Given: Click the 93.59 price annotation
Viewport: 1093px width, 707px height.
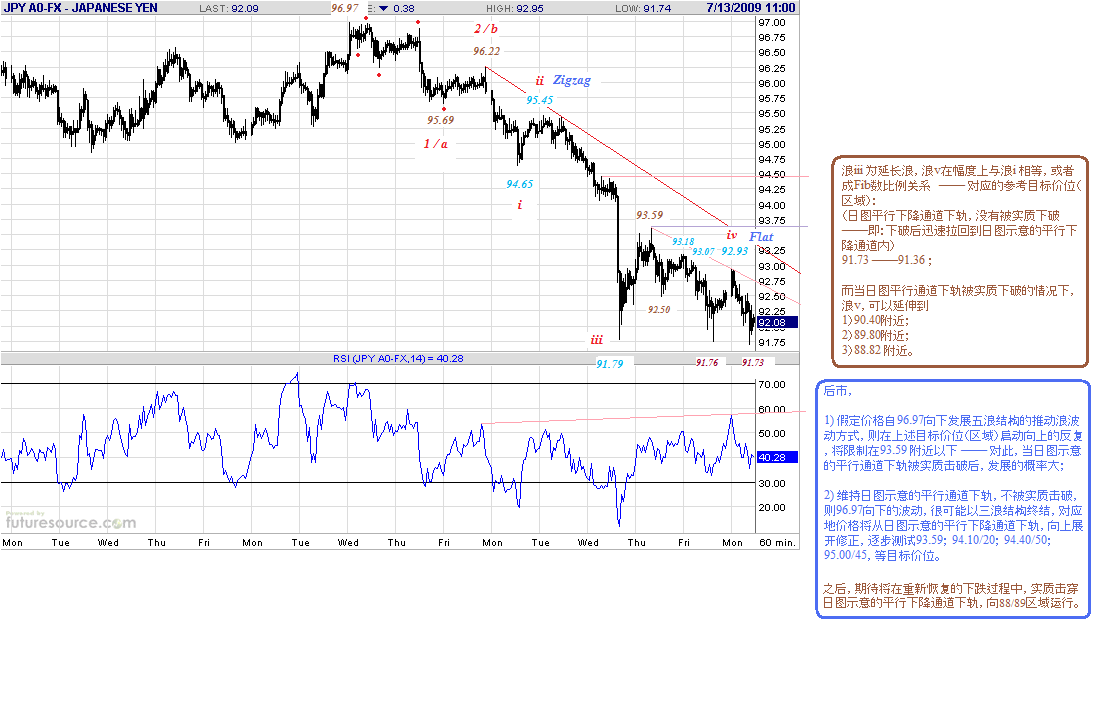Looking at the screenshot, I should [x=650, y=215].
